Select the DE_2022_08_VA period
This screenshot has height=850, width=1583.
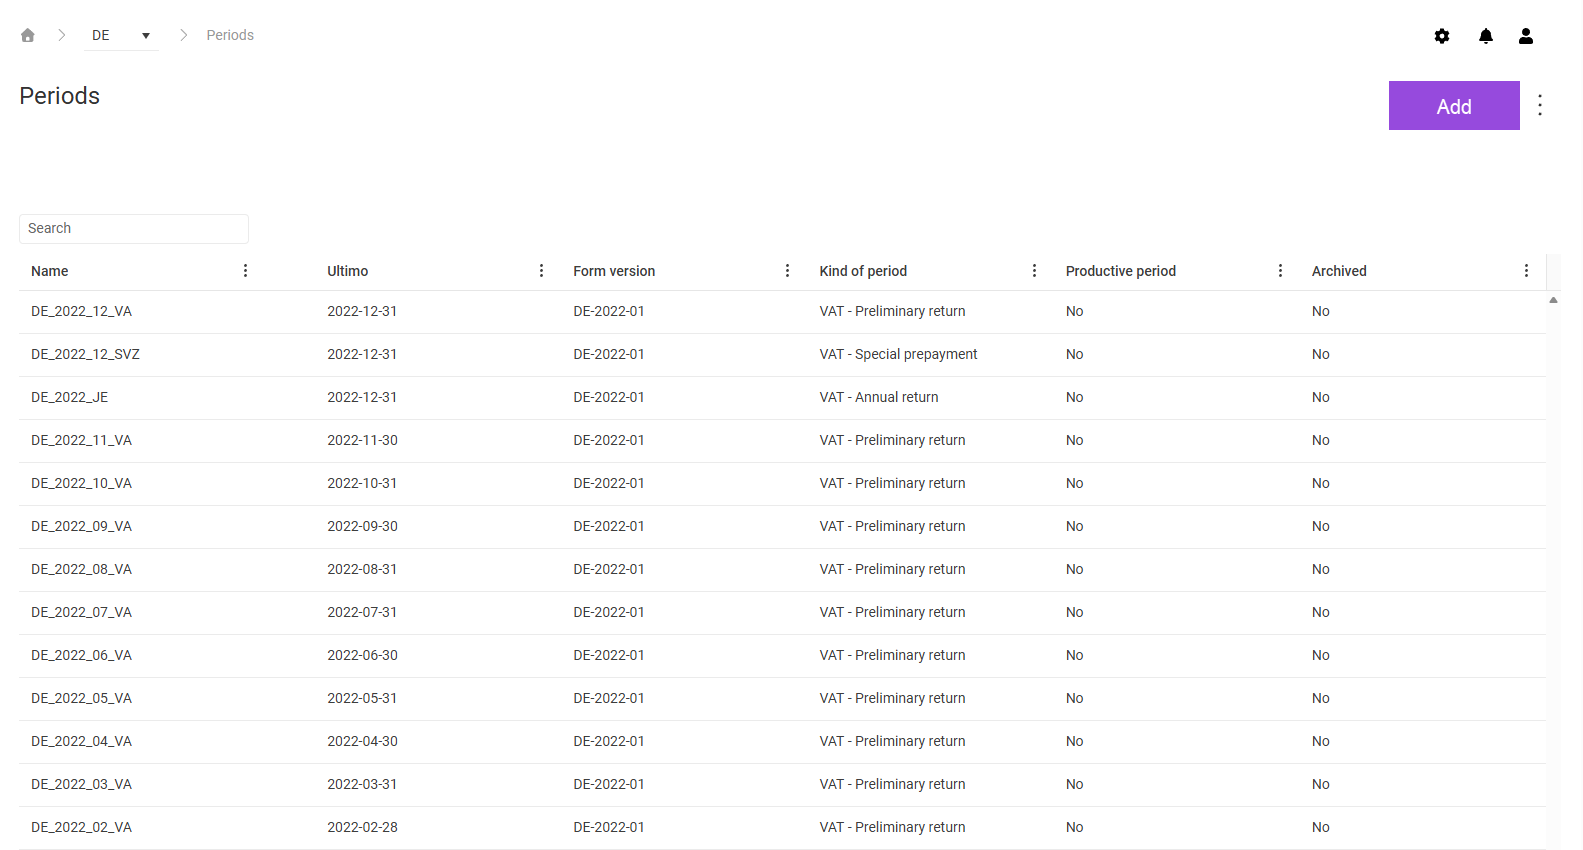[782, 570]
